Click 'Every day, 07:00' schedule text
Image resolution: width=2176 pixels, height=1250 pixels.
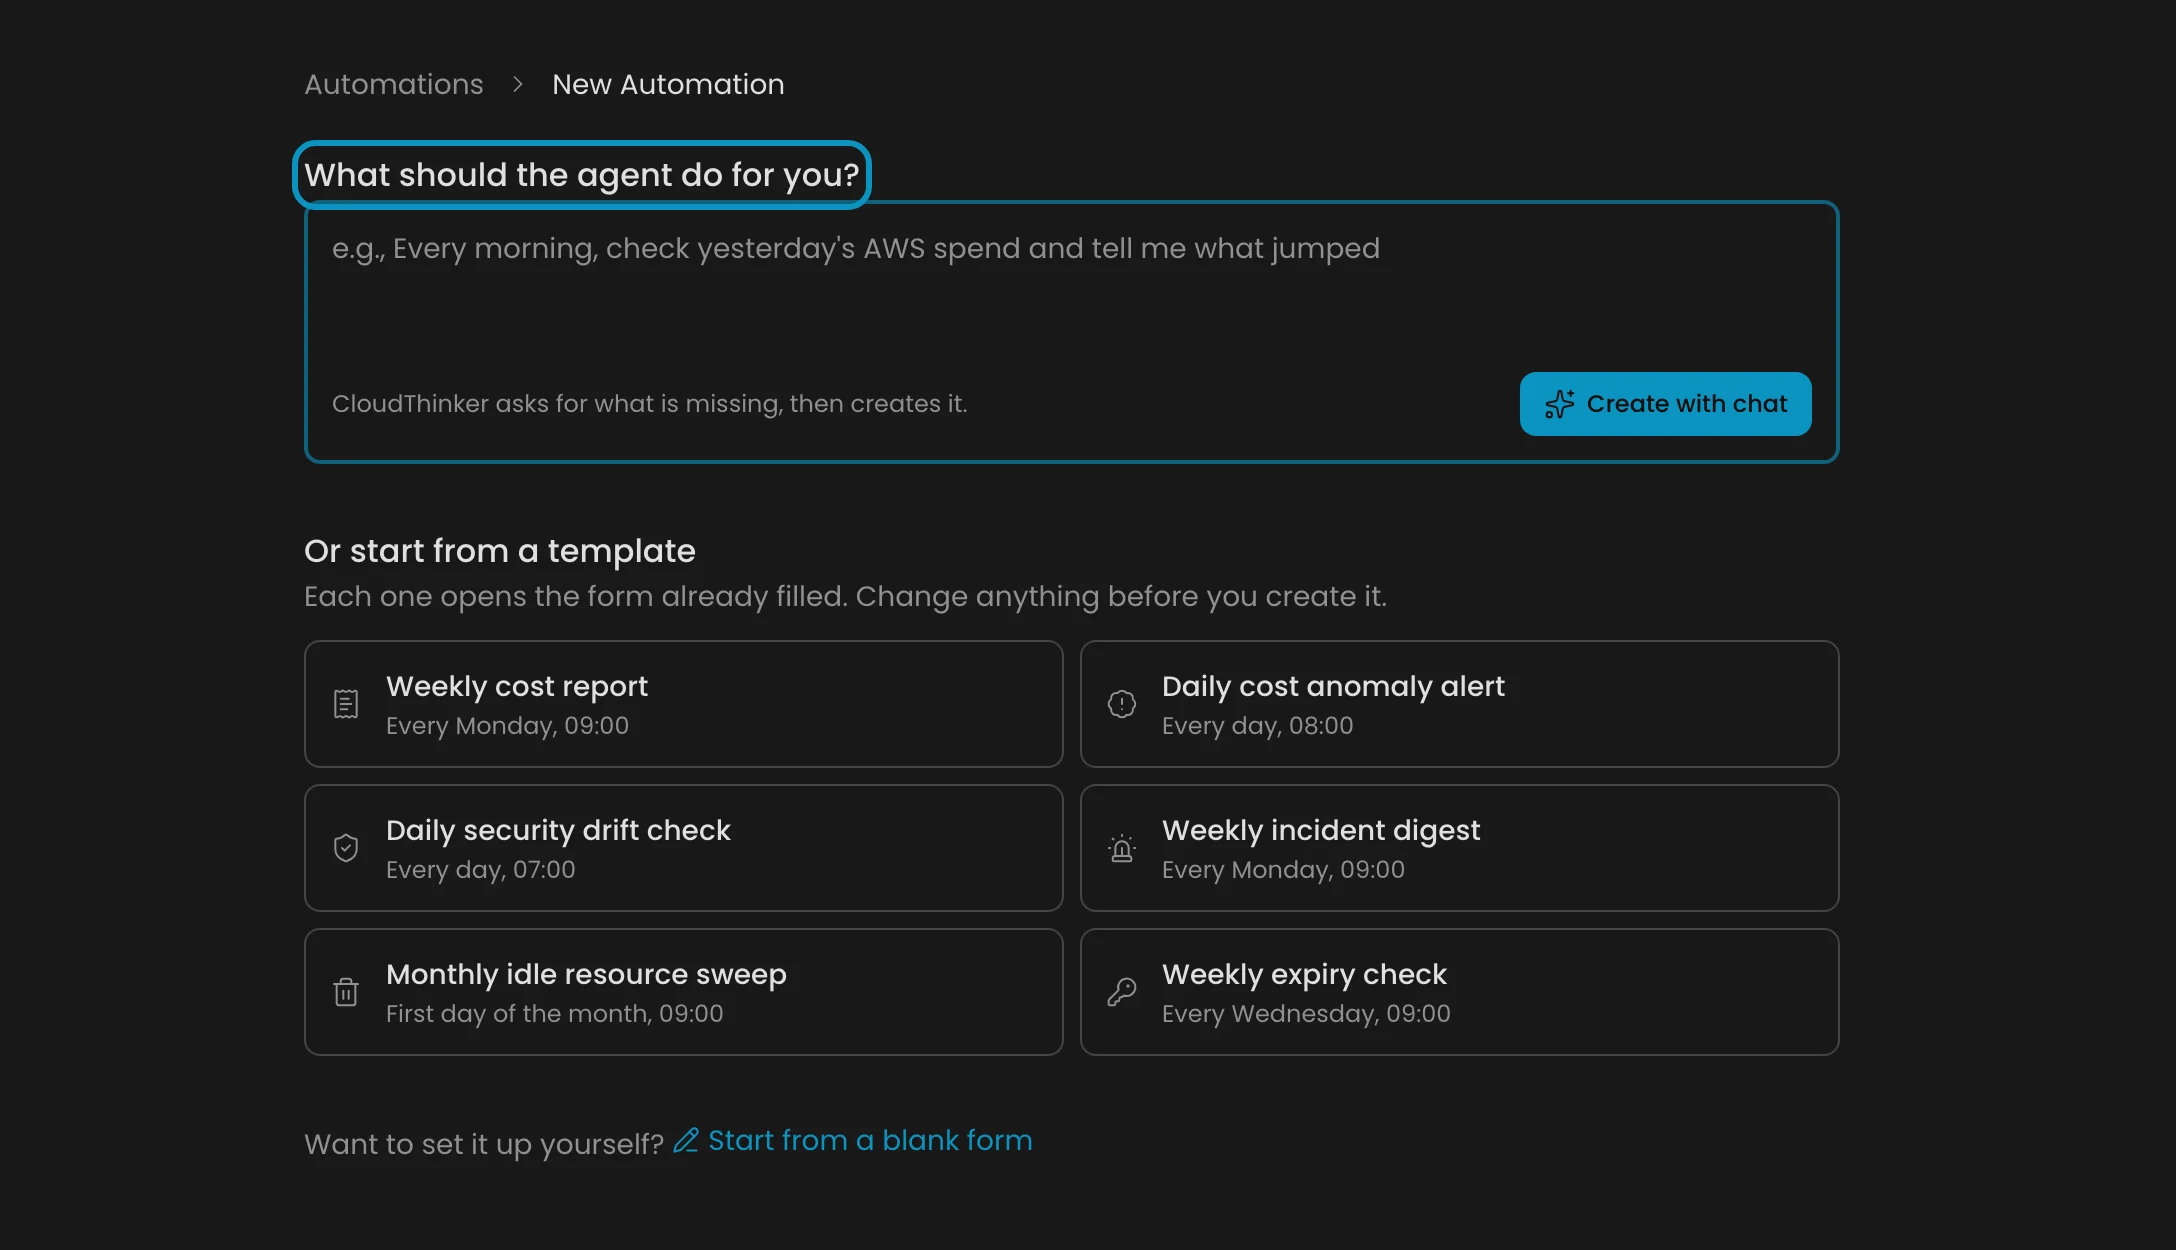click(x=481, y=870)
